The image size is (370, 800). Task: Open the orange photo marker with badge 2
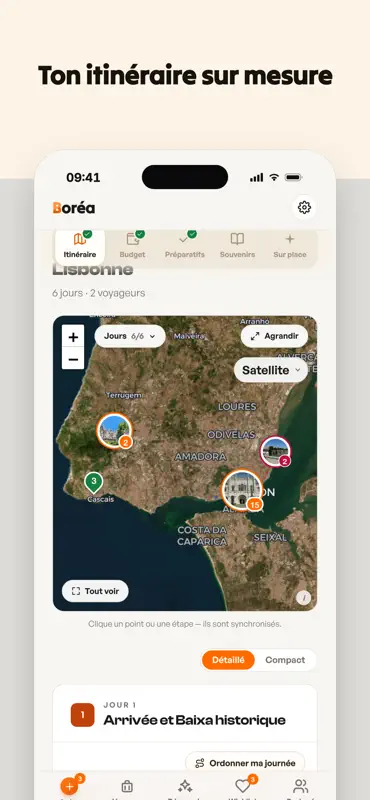(x=114, y=431)
